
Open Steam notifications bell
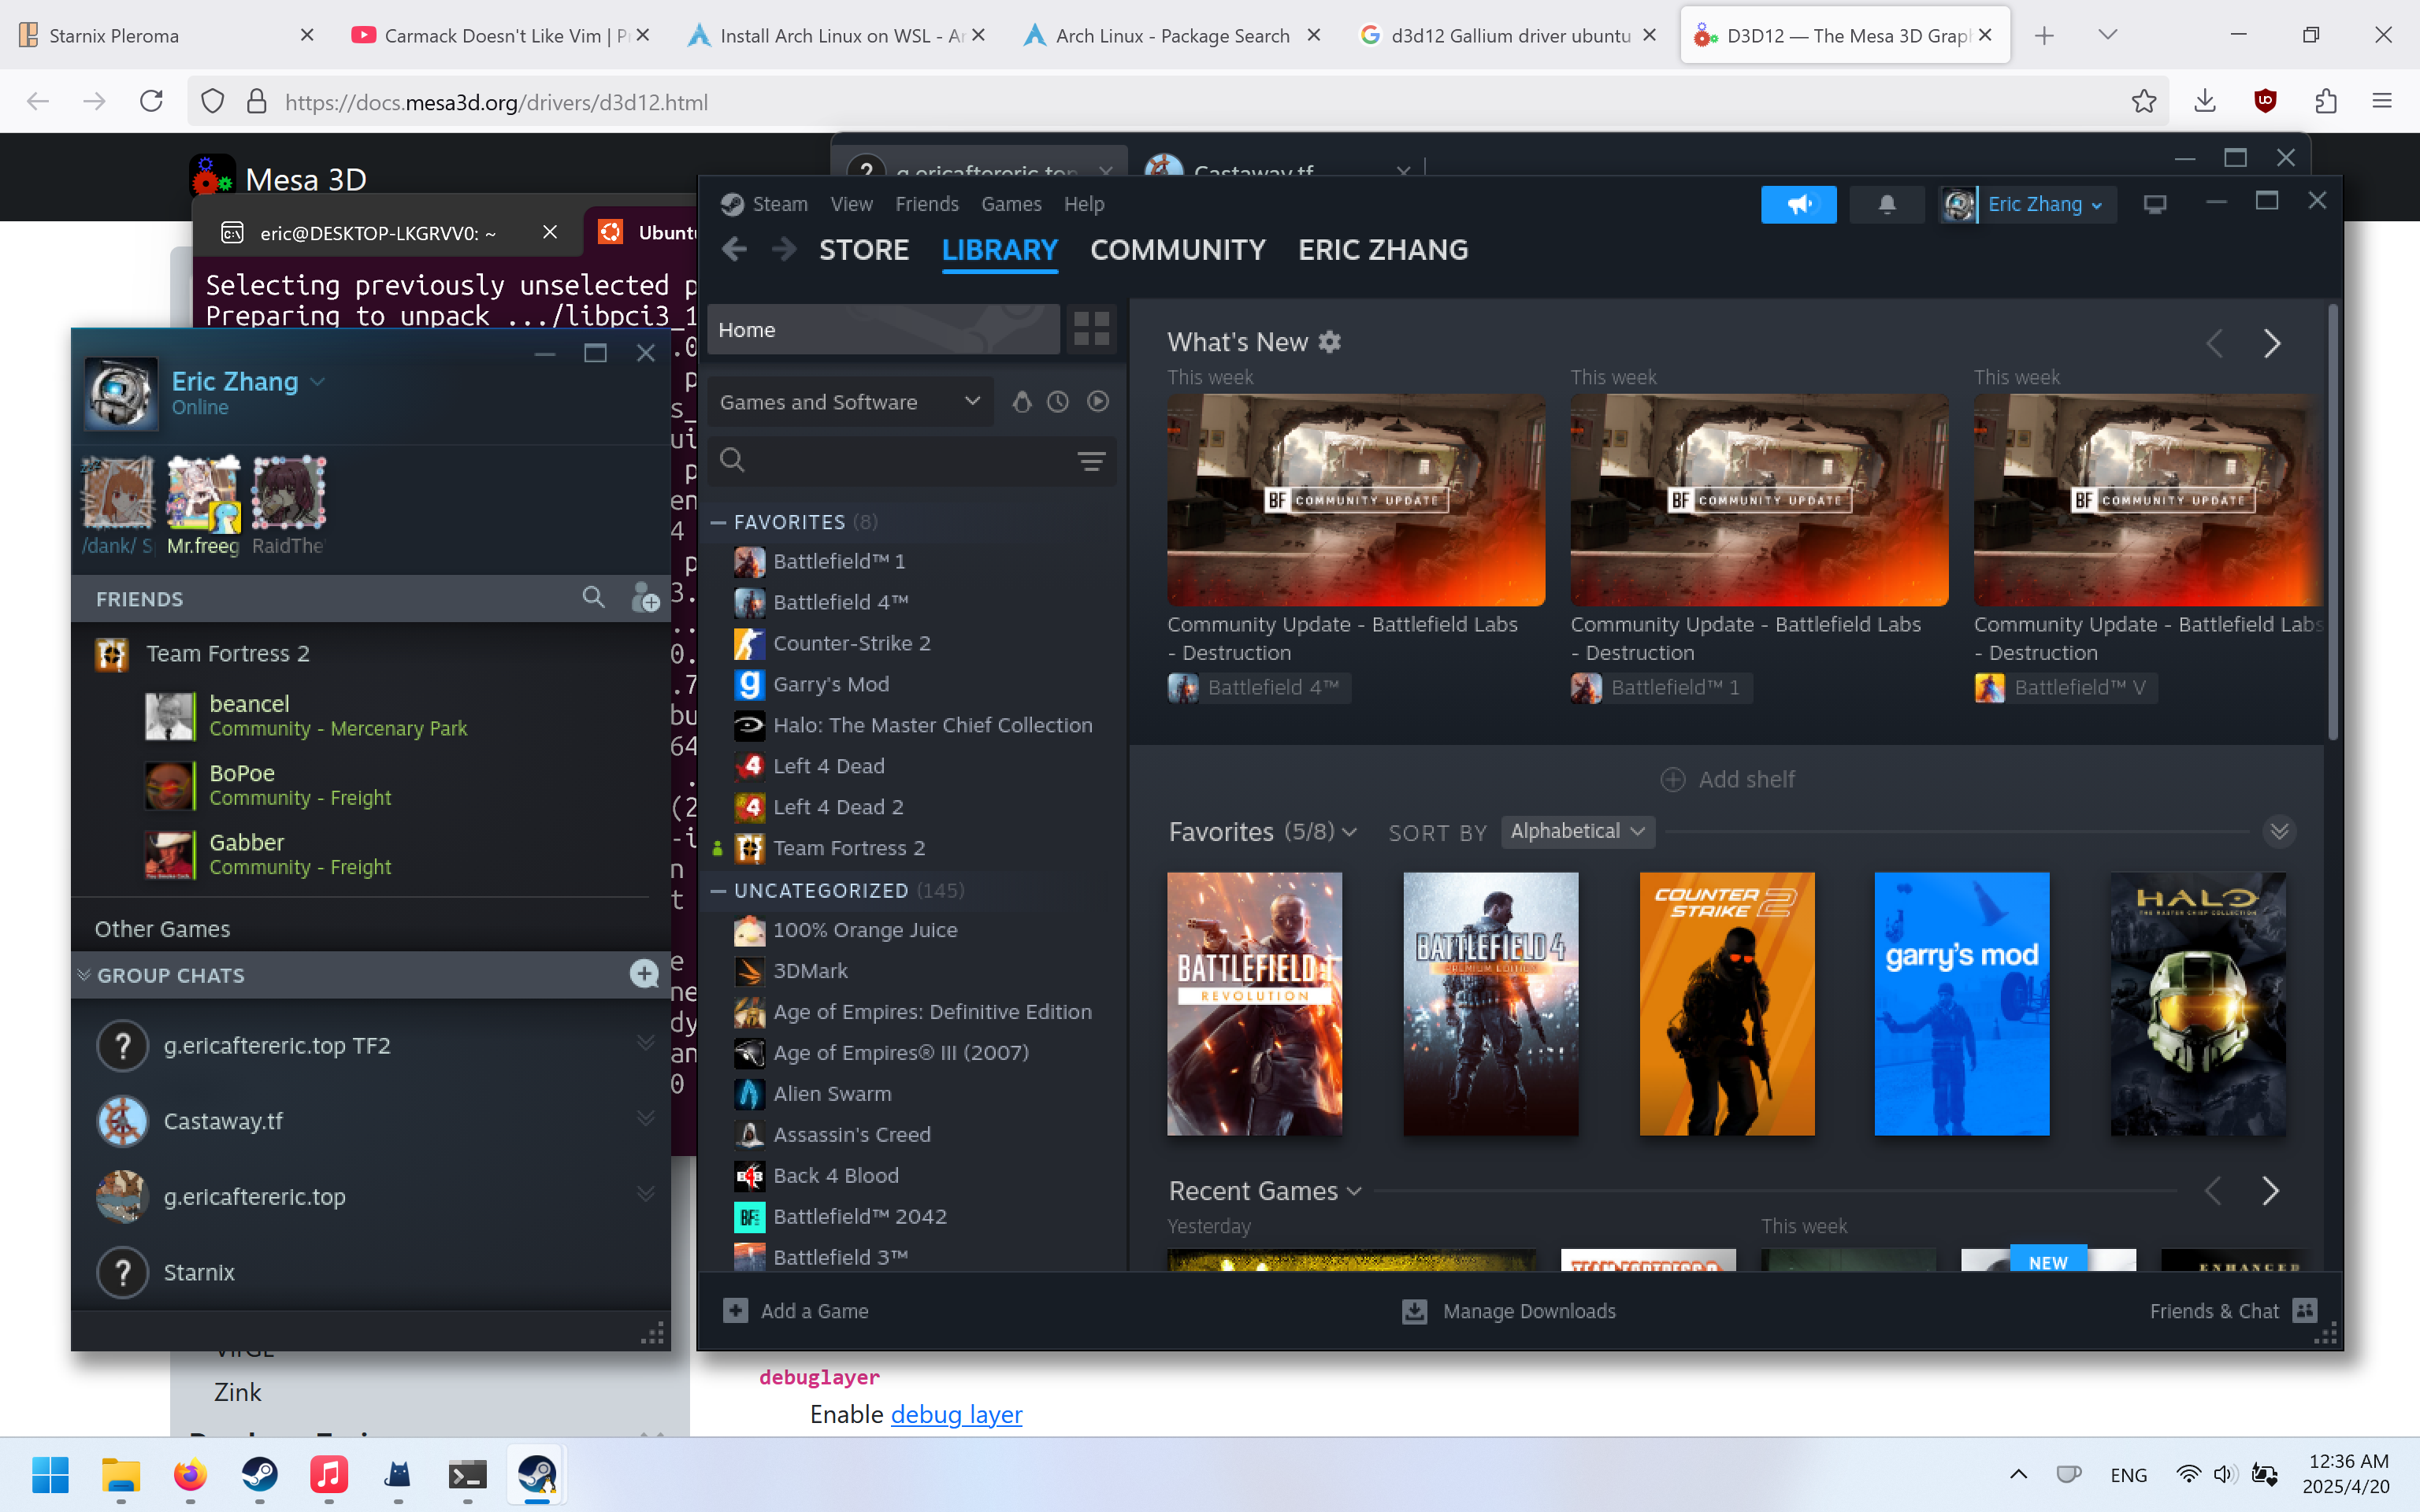coord(1886,204)
